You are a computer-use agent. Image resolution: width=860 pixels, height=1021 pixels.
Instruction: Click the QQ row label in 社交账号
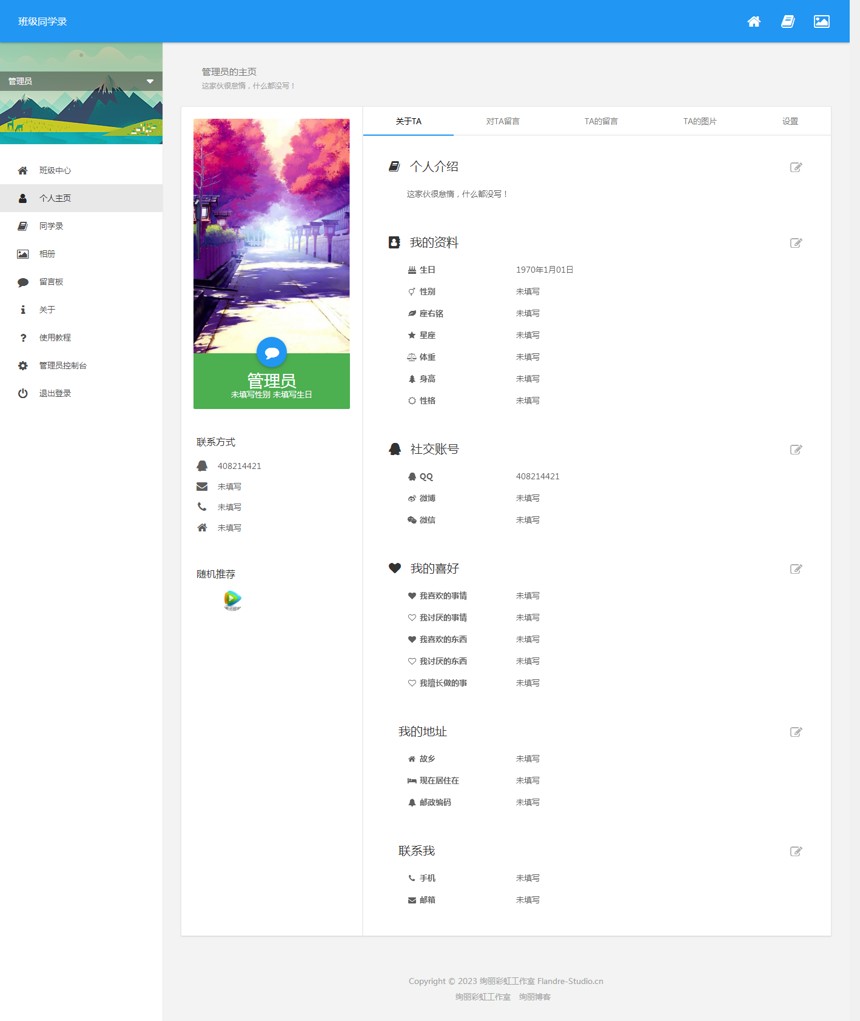pos(426,477)
